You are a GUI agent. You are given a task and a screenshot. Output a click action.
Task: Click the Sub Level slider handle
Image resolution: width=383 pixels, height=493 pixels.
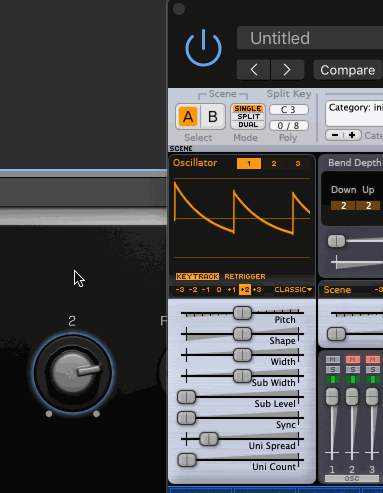tap(186, 397)
